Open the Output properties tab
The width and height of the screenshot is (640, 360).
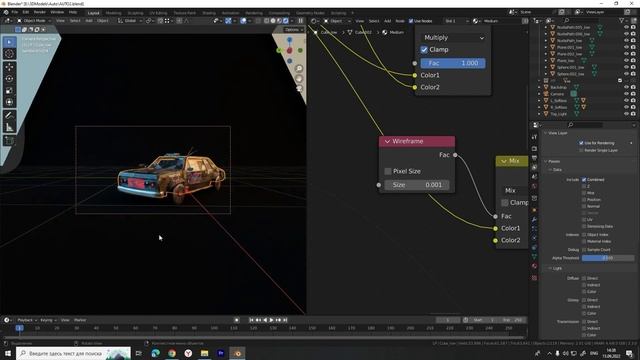tap(534, 158)
